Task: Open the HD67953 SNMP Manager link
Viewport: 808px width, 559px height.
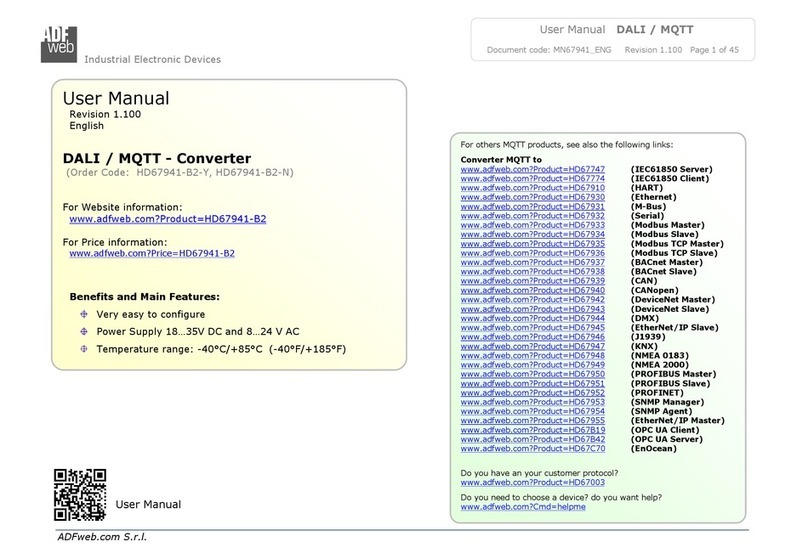Action: coord(533,402)
